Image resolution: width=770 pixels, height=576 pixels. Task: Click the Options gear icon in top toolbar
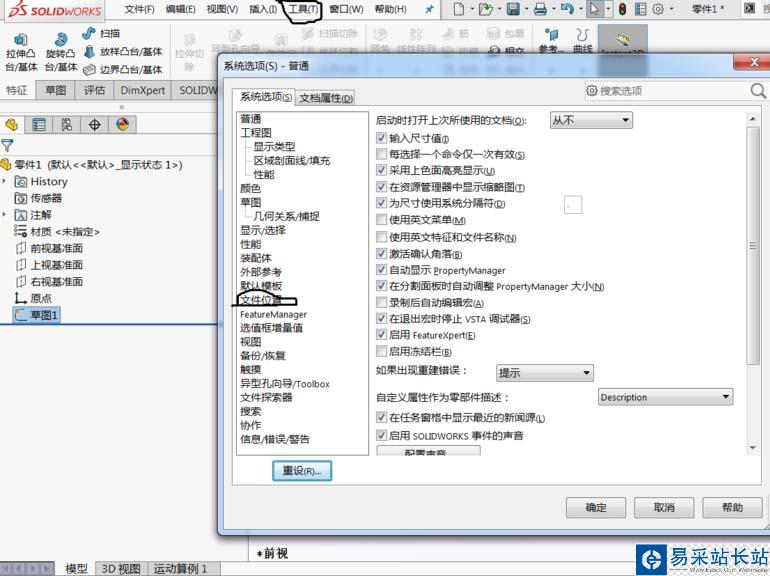(x=658, y=9)
